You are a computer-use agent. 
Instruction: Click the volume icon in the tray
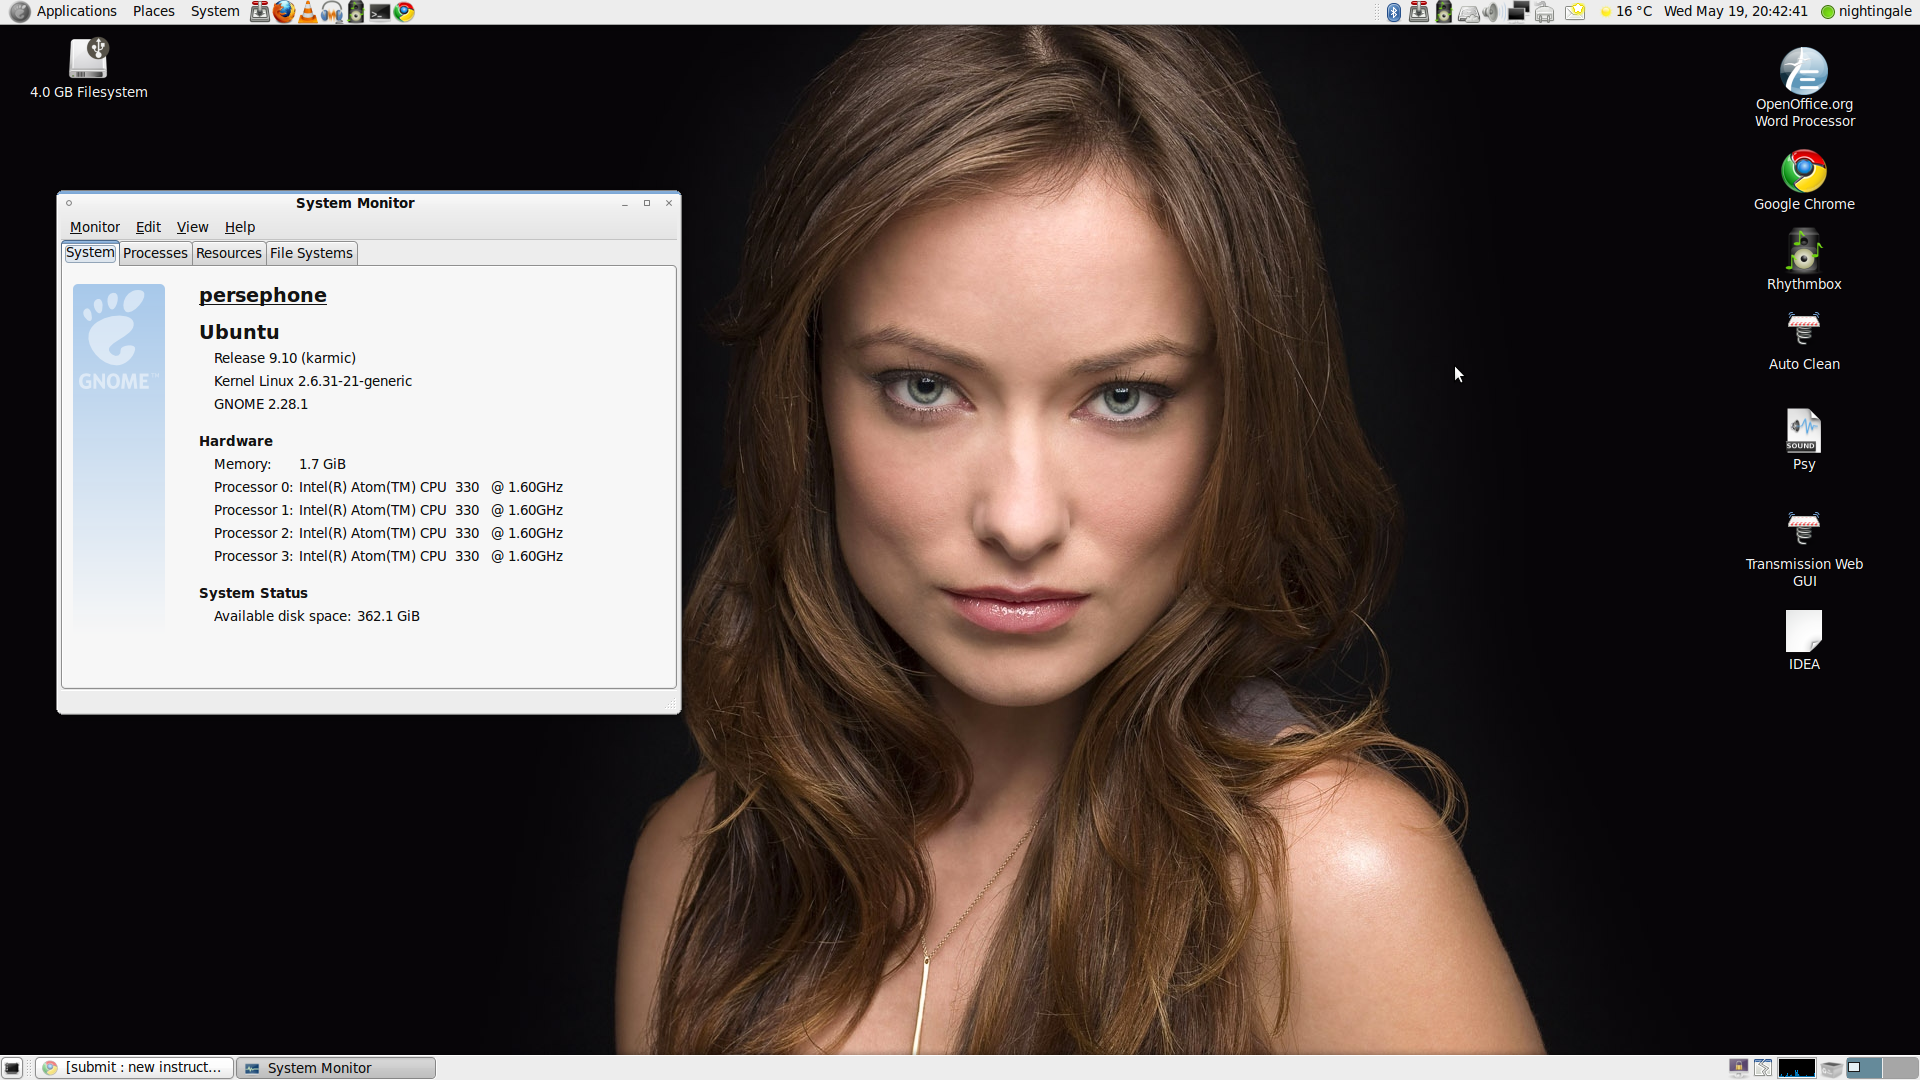click(x=1491, y=11)
